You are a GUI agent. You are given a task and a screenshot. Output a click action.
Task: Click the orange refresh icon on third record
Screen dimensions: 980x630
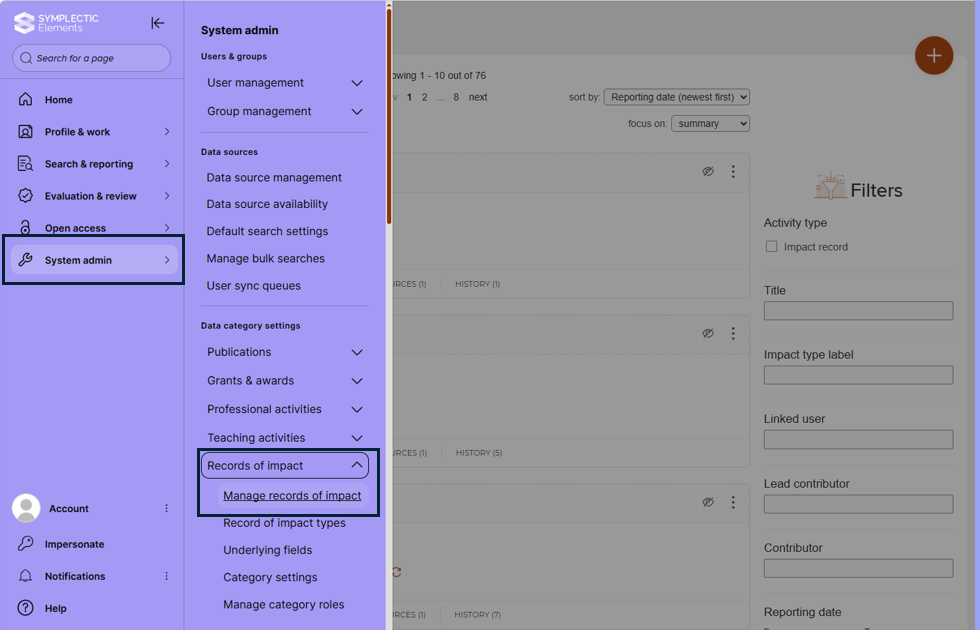click(397, 572)
